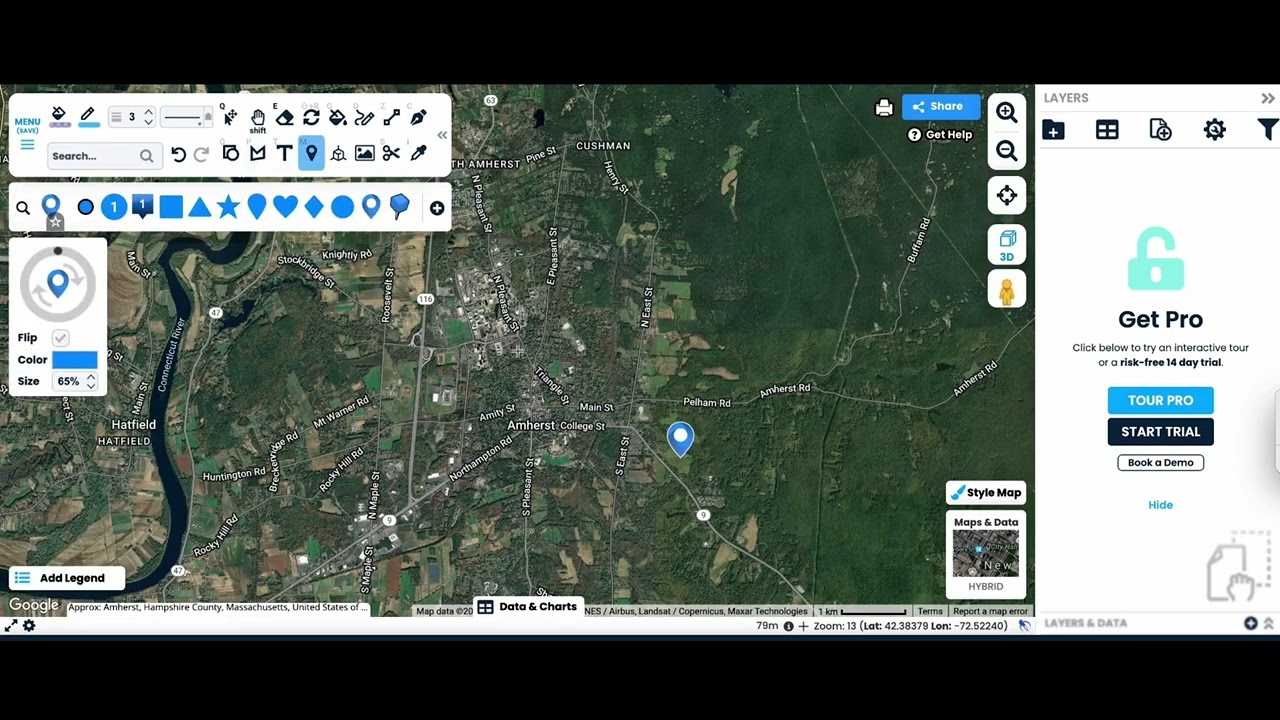Choose the diamond marker shape

click(314, 207)
